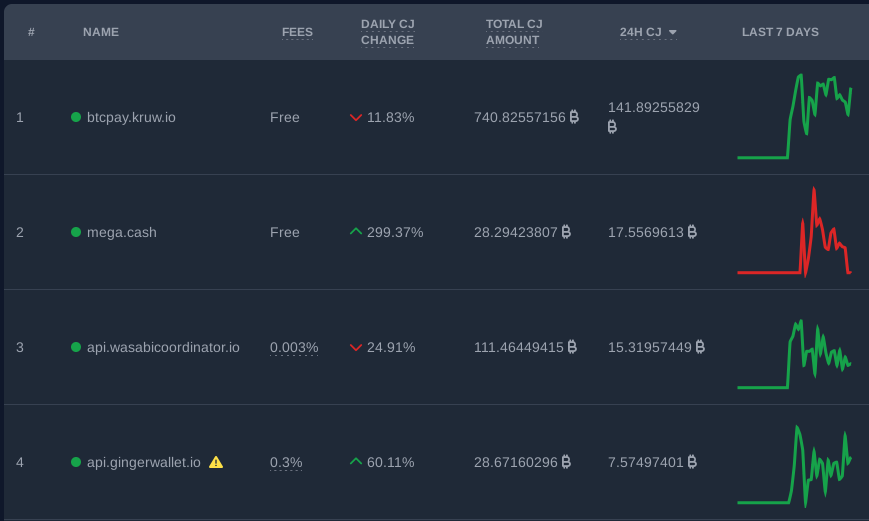
Task: Click the green up arrow next to 299.37%
Action: (356, 232)
